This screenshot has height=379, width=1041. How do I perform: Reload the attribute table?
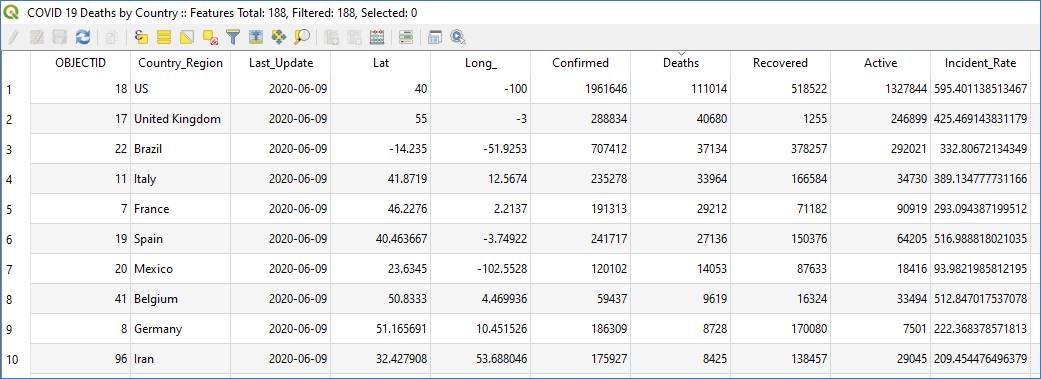tap(83, 37)
